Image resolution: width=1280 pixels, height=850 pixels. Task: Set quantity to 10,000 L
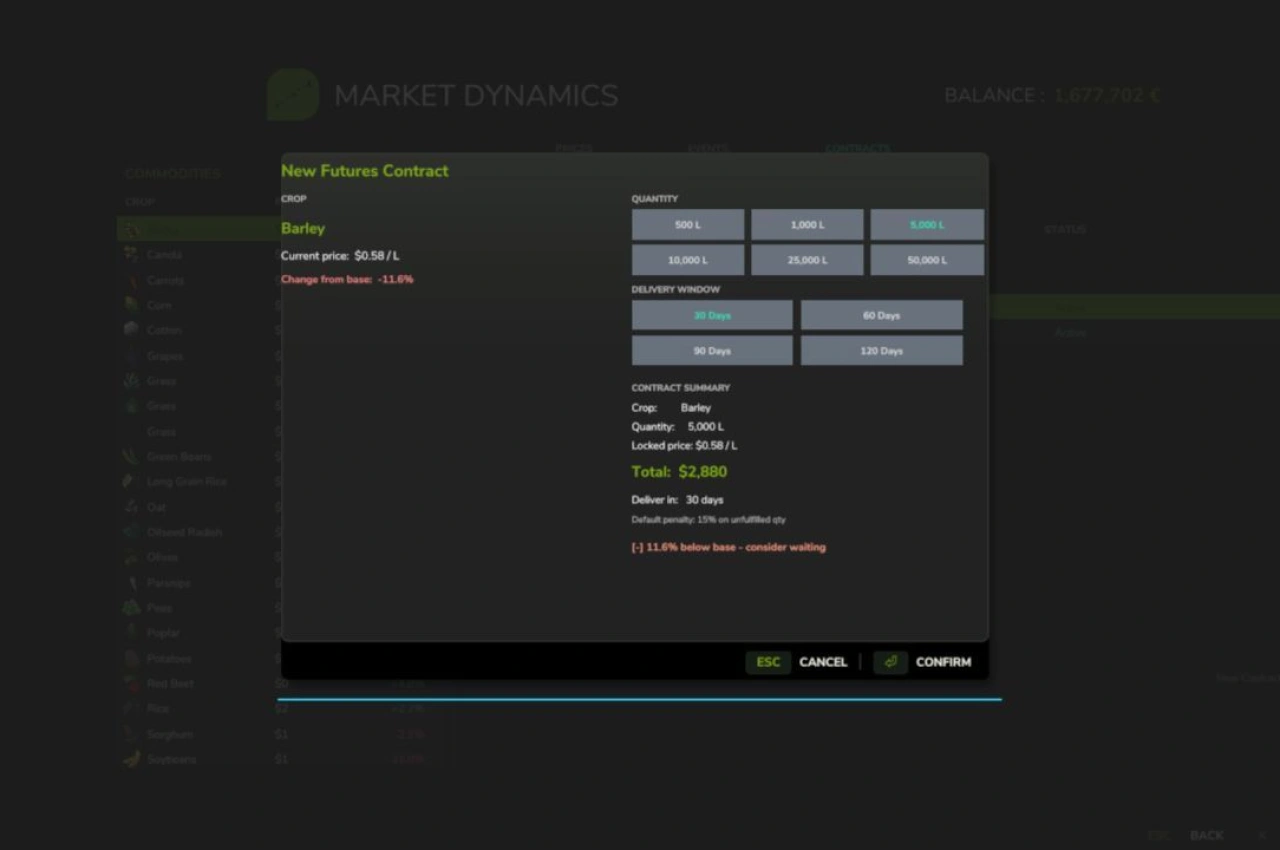688,260
